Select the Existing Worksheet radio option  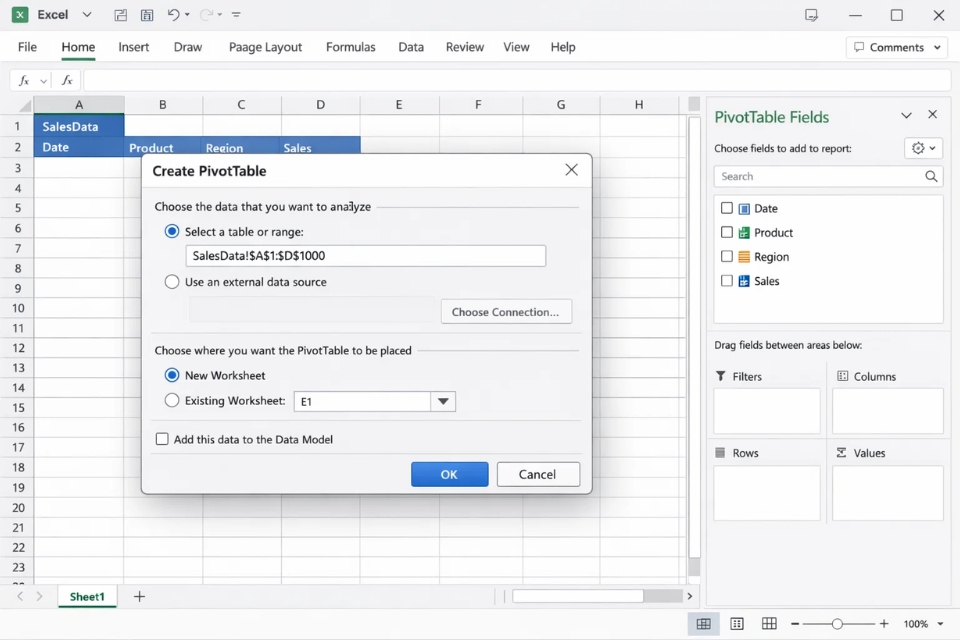(172, 401)
